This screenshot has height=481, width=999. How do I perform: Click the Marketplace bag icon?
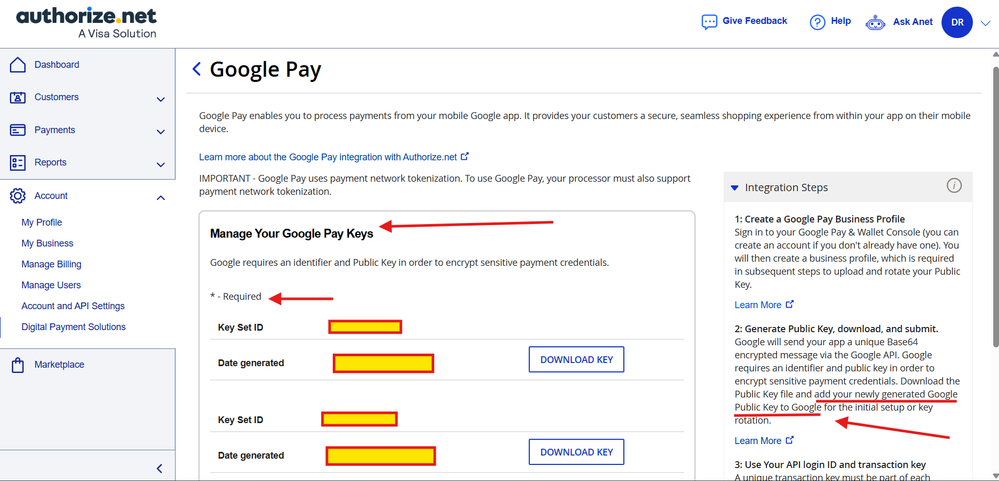pos(18,365)
